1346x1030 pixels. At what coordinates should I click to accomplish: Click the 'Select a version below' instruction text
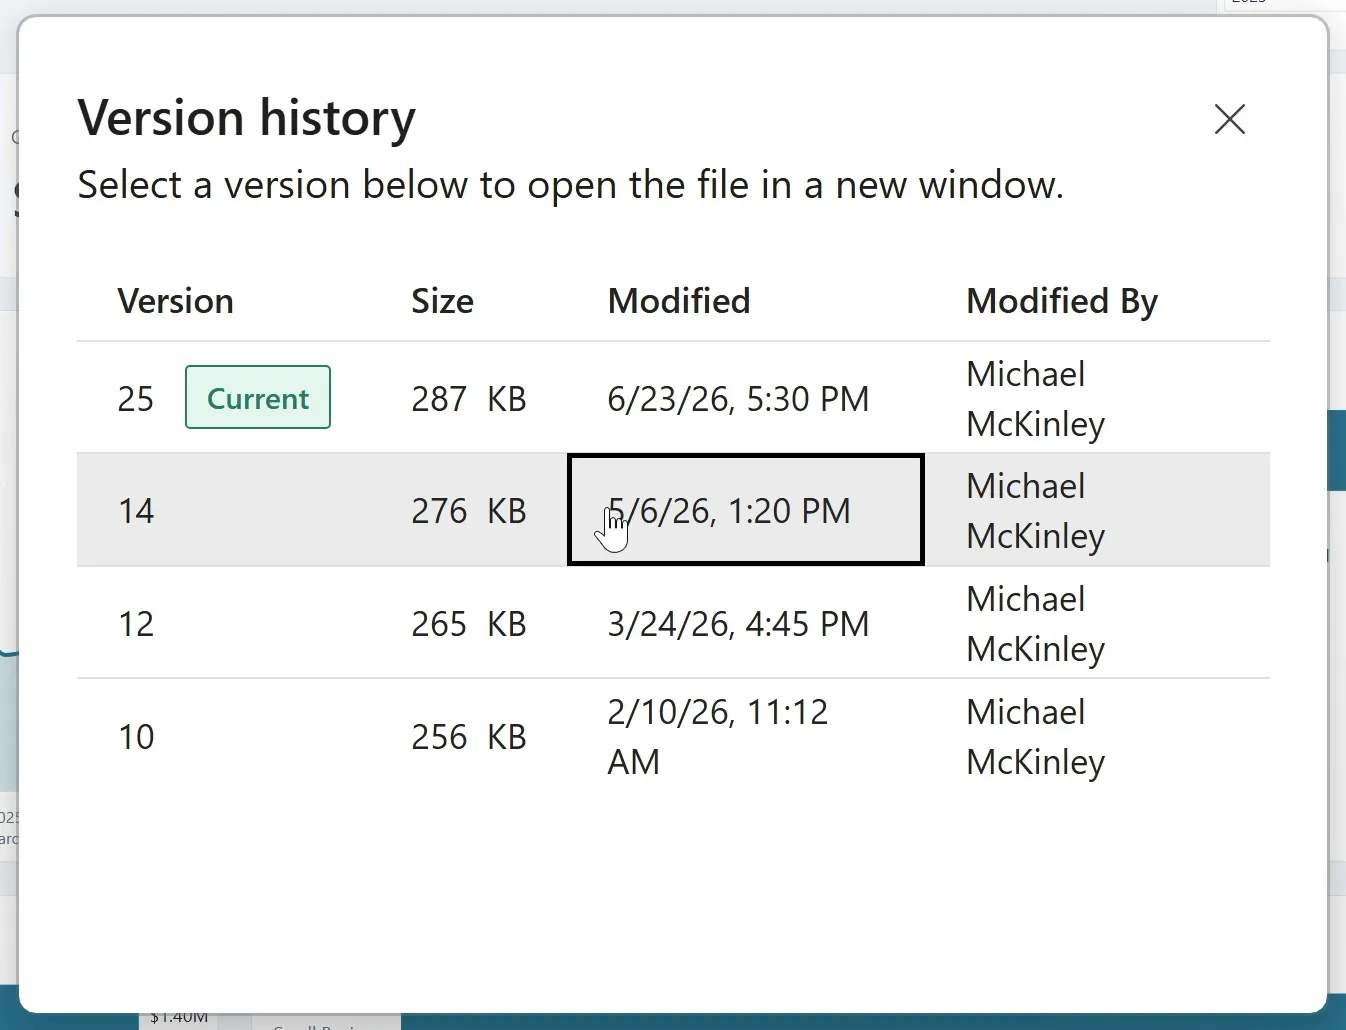(571, 185)
